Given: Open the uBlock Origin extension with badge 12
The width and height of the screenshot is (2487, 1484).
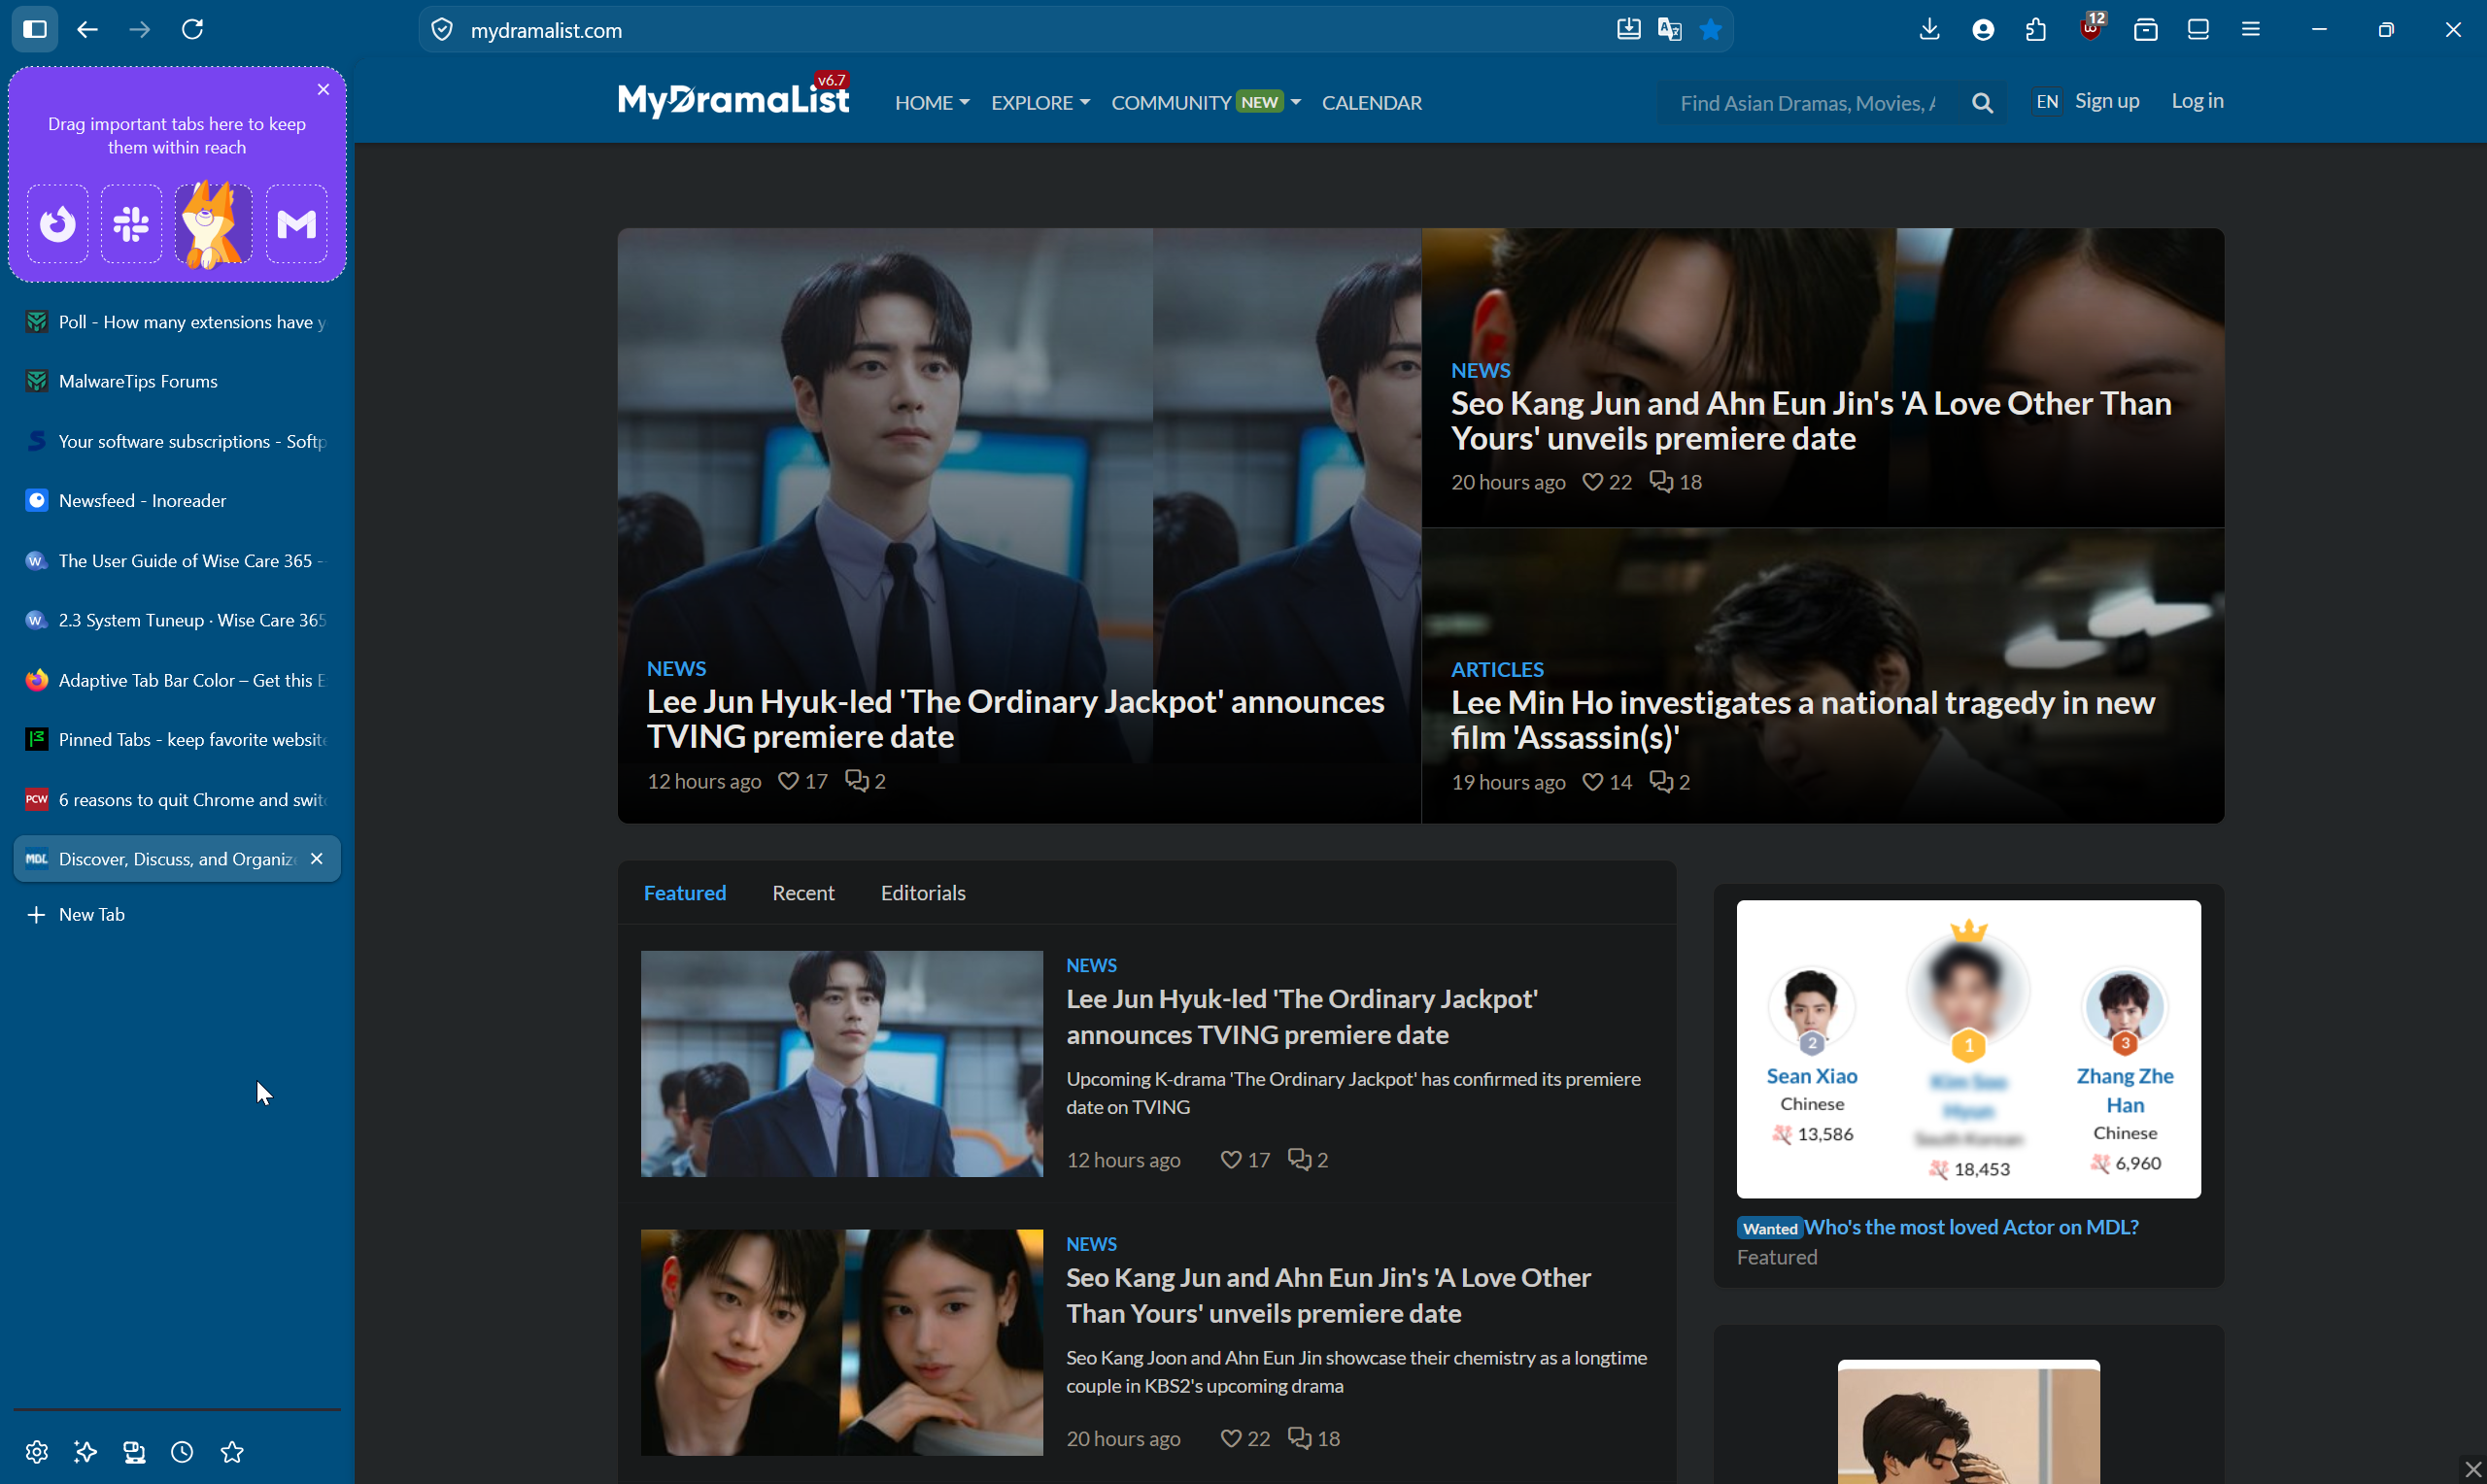Looking at the screenshot, I should pos(2090,27).
